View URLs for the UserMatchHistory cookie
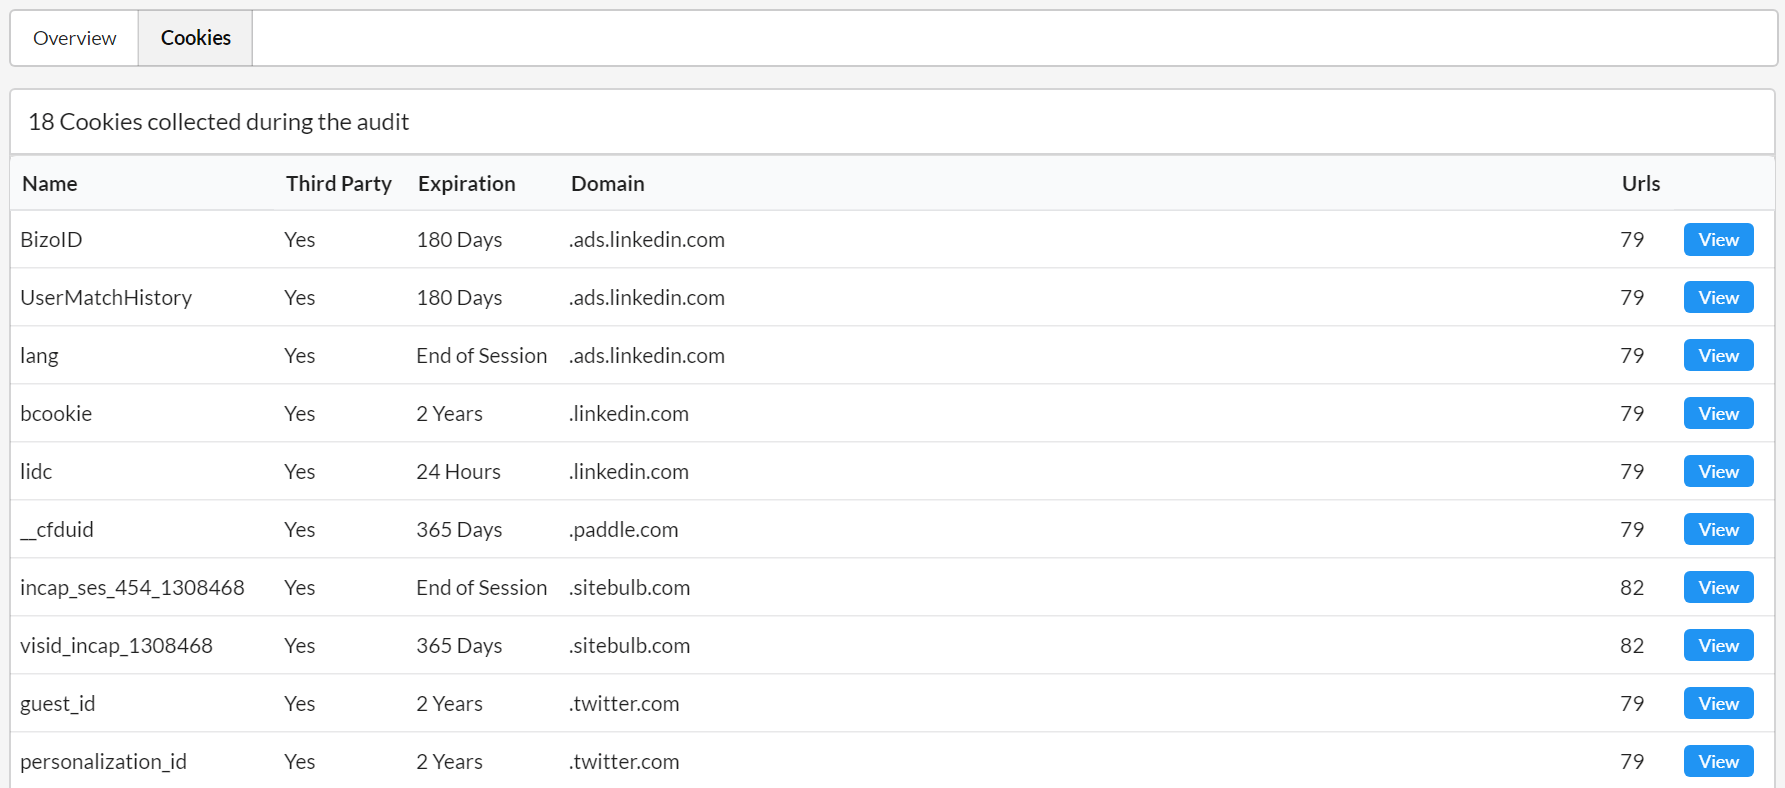The height and width of the screenshot is (788, 1785). (1718, 298)
